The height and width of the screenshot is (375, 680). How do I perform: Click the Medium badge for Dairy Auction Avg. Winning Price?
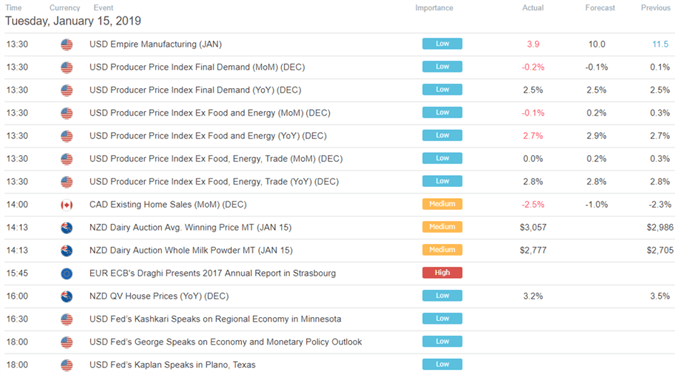[442, 227]
